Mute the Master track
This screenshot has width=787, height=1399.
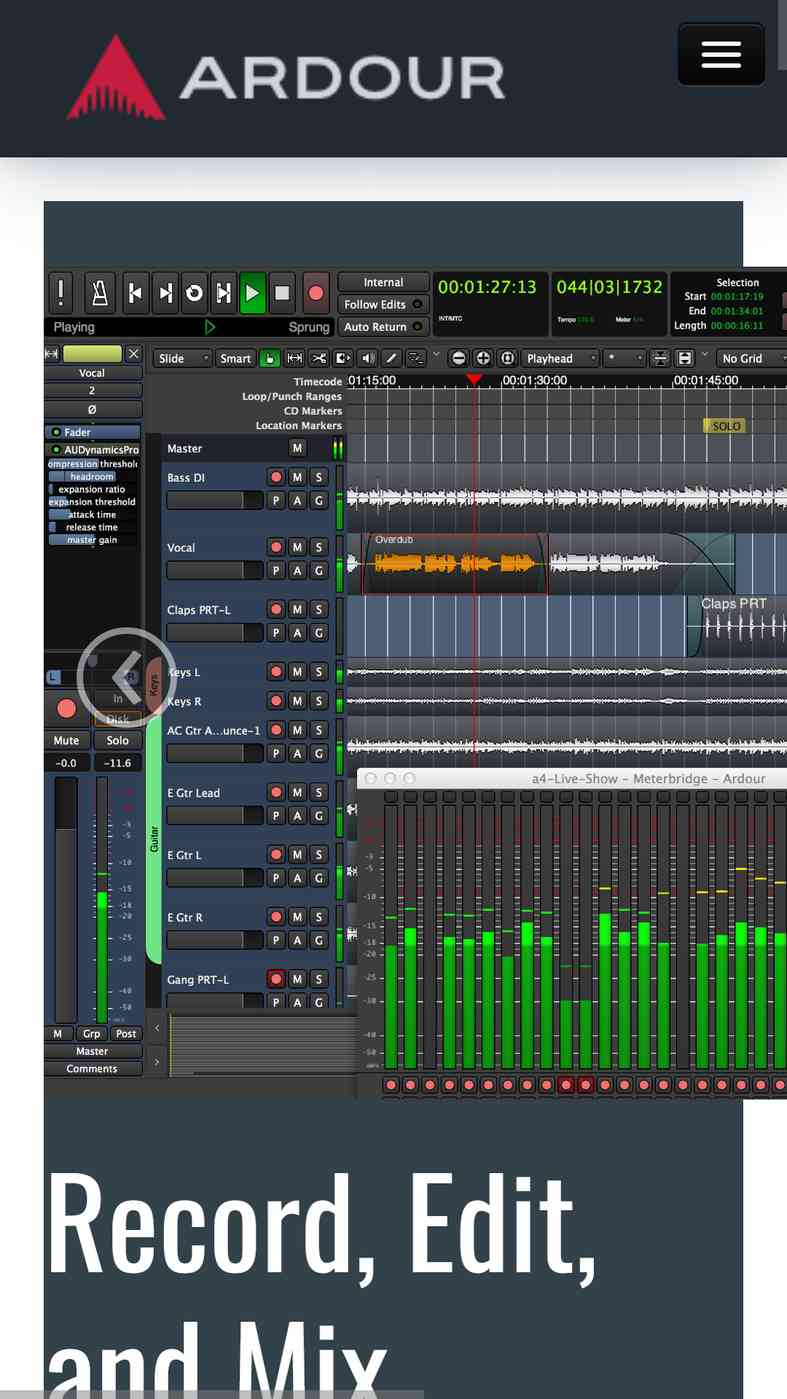[x=297, y=448]
